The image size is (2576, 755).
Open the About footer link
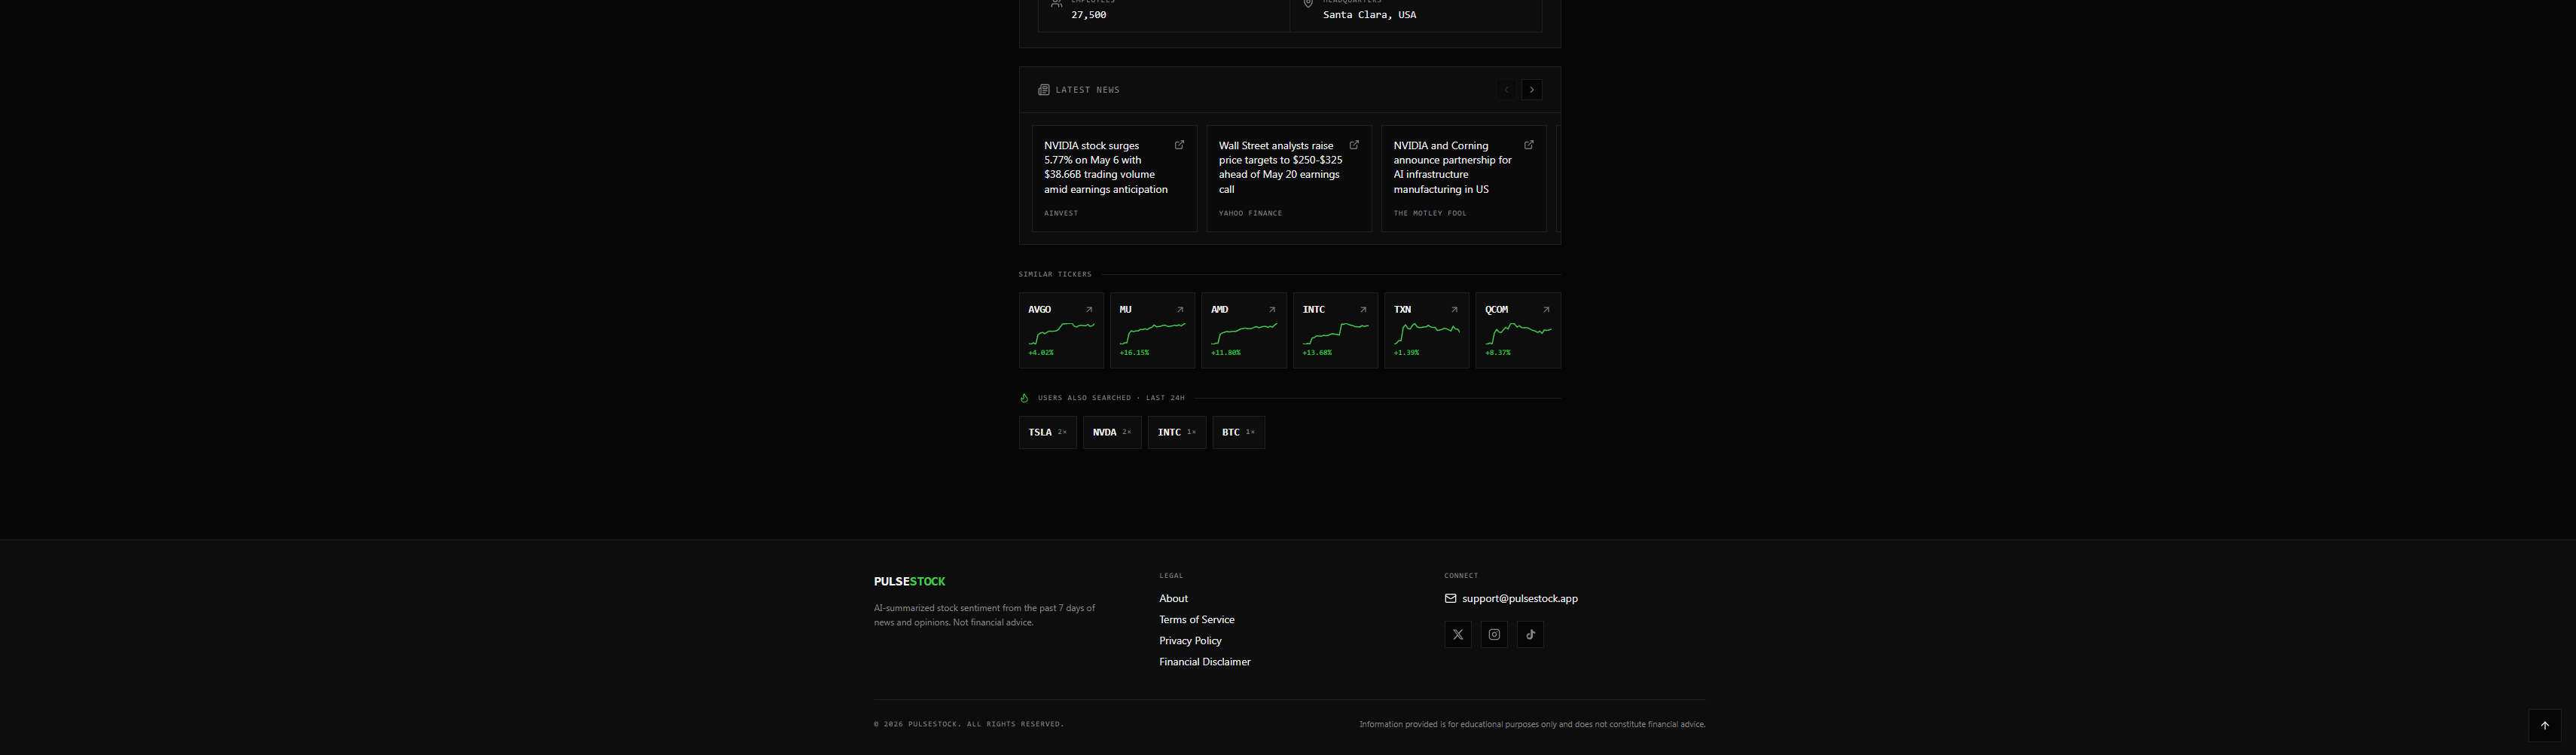1173,599
